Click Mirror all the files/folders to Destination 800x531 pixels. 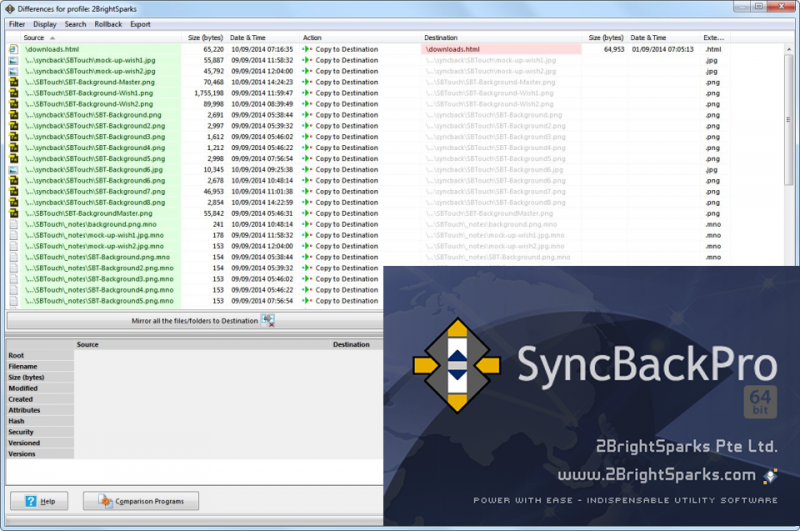click(x=194, y=321)
